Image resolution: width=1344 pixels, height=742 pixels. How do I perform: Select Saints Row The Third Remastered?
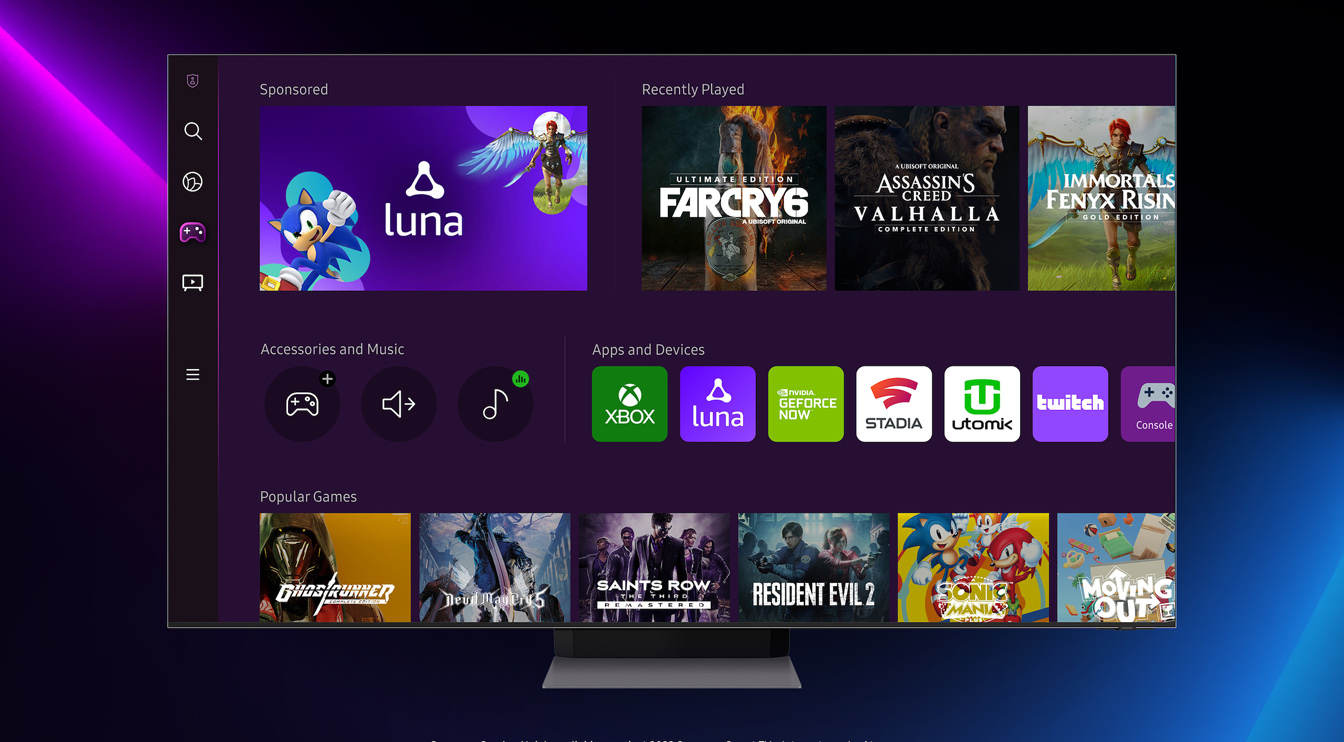[x=654, y=568]
